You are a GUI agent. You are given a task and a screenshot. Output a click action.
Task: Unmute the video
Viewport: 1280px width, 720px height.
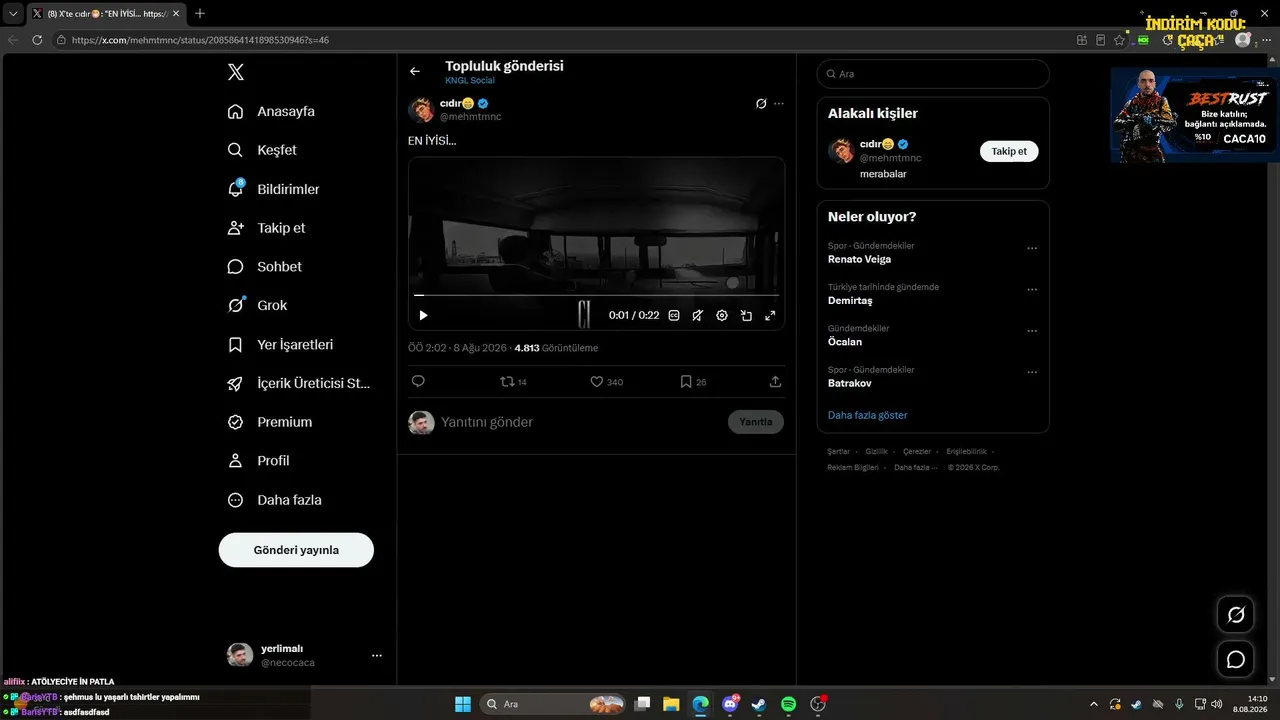698,315
